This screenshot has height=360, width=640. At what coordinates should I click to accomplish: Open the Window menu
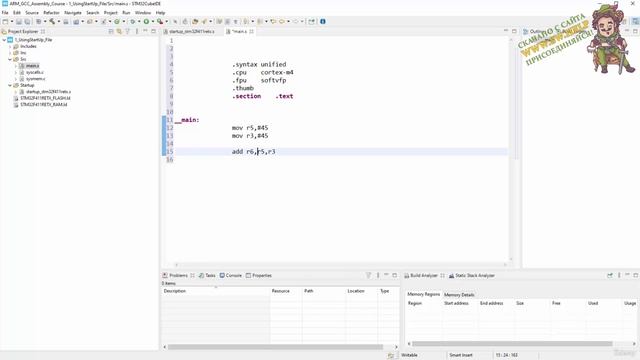(x=143, y=13)
